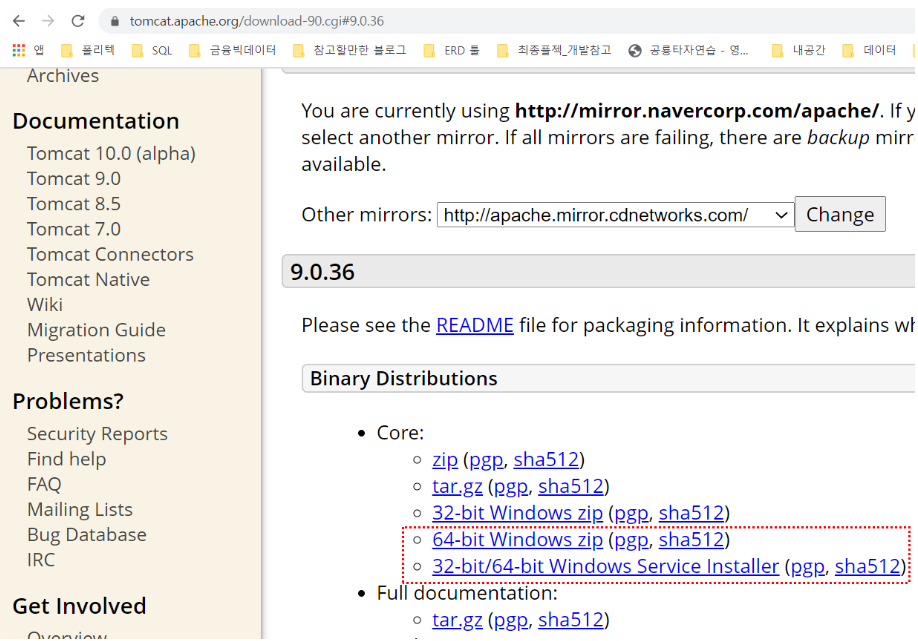Click the browser forward arrow
This screenshot has width=918, height=641.
[48, 21]
